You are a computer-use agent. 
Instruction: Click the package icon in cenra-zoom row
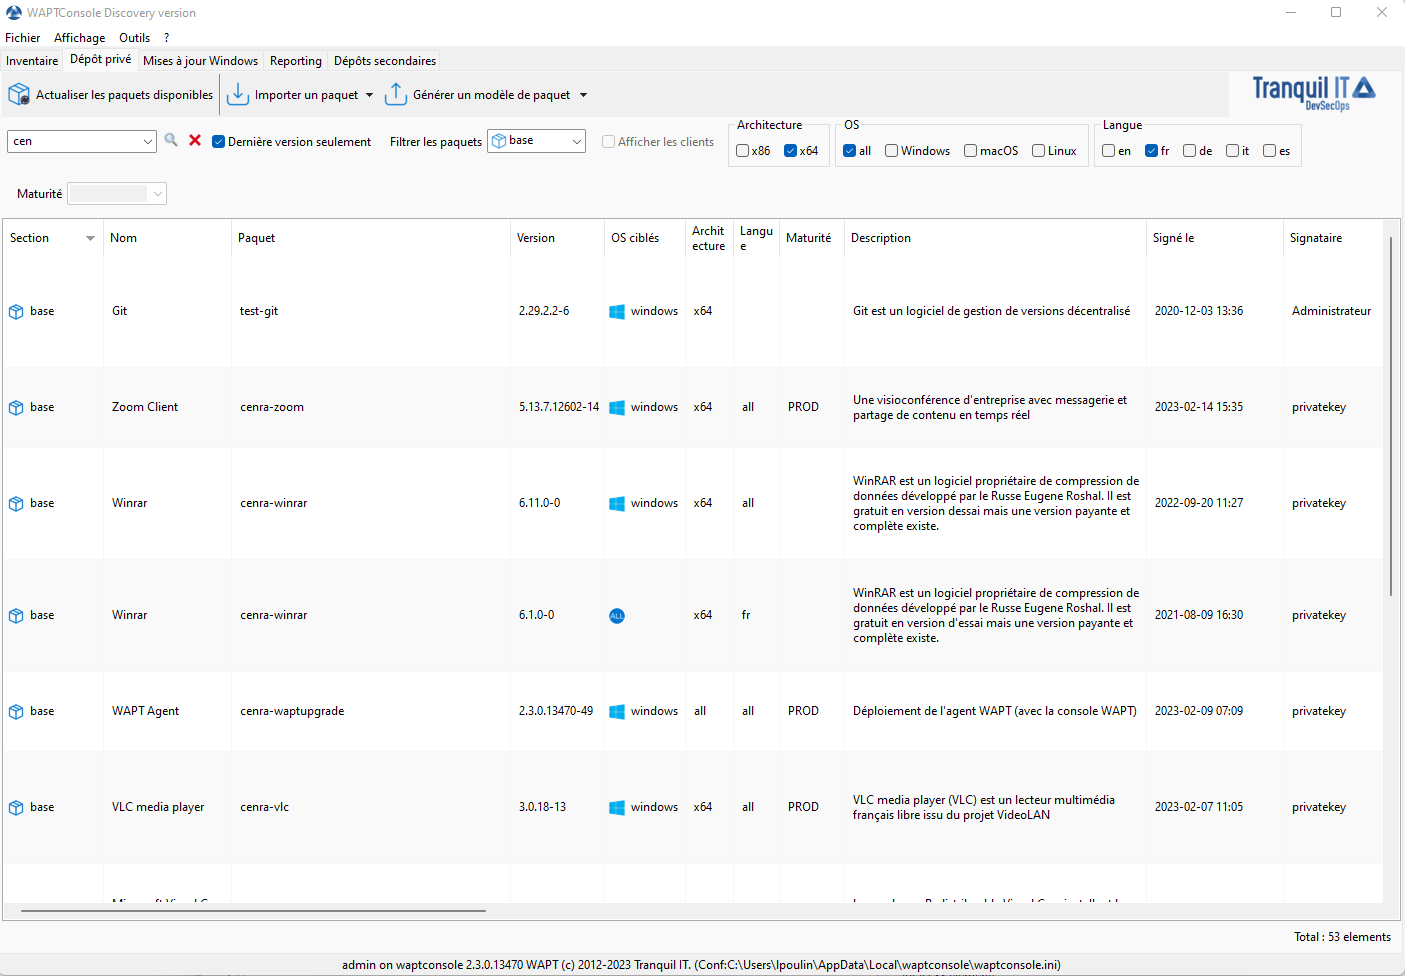[16, 407]
